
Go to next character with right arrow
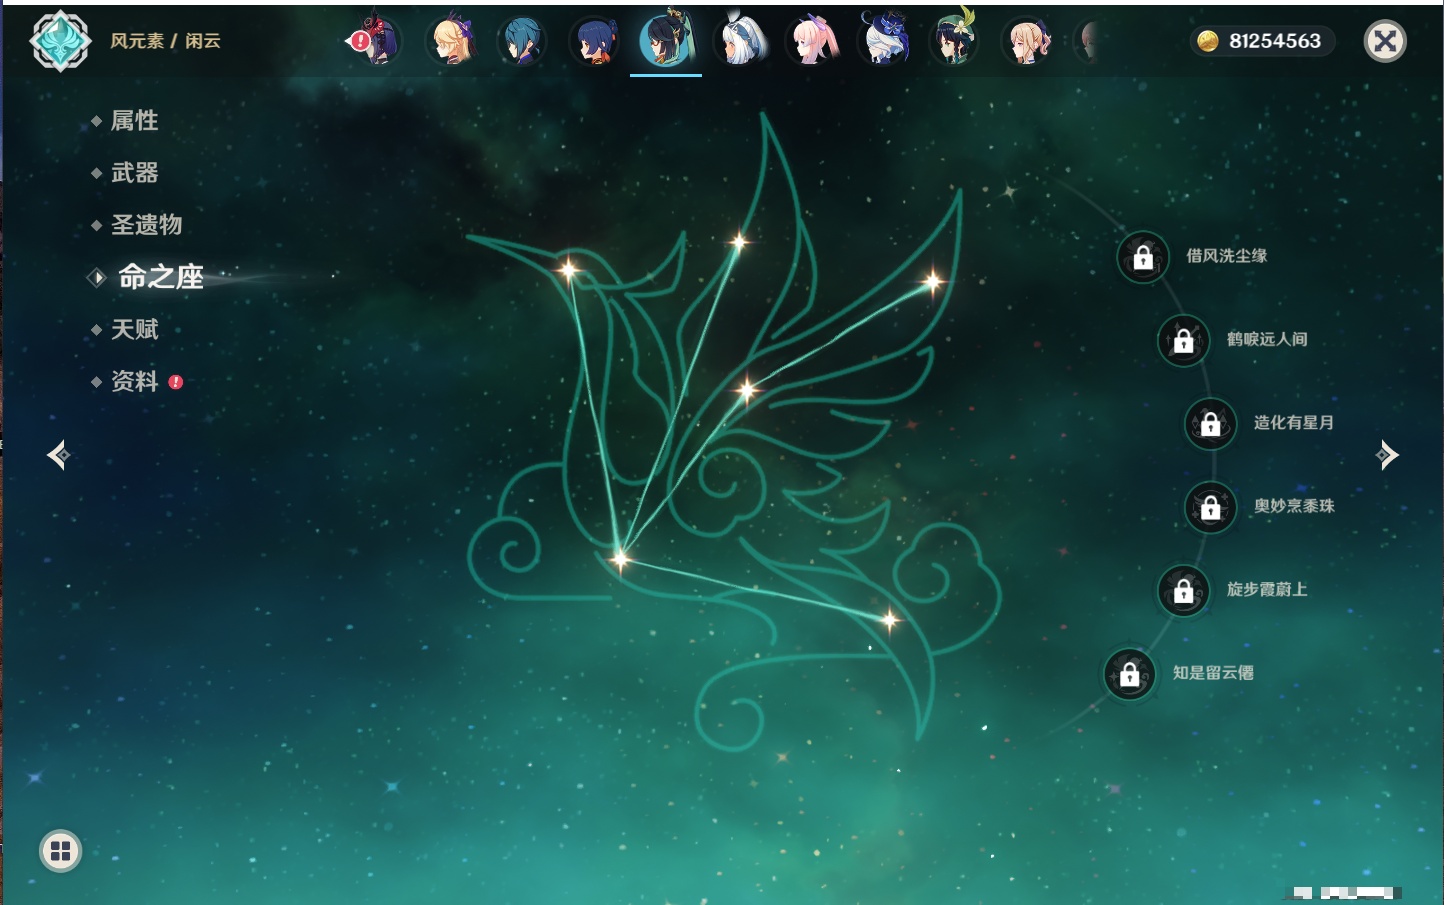1387,455
